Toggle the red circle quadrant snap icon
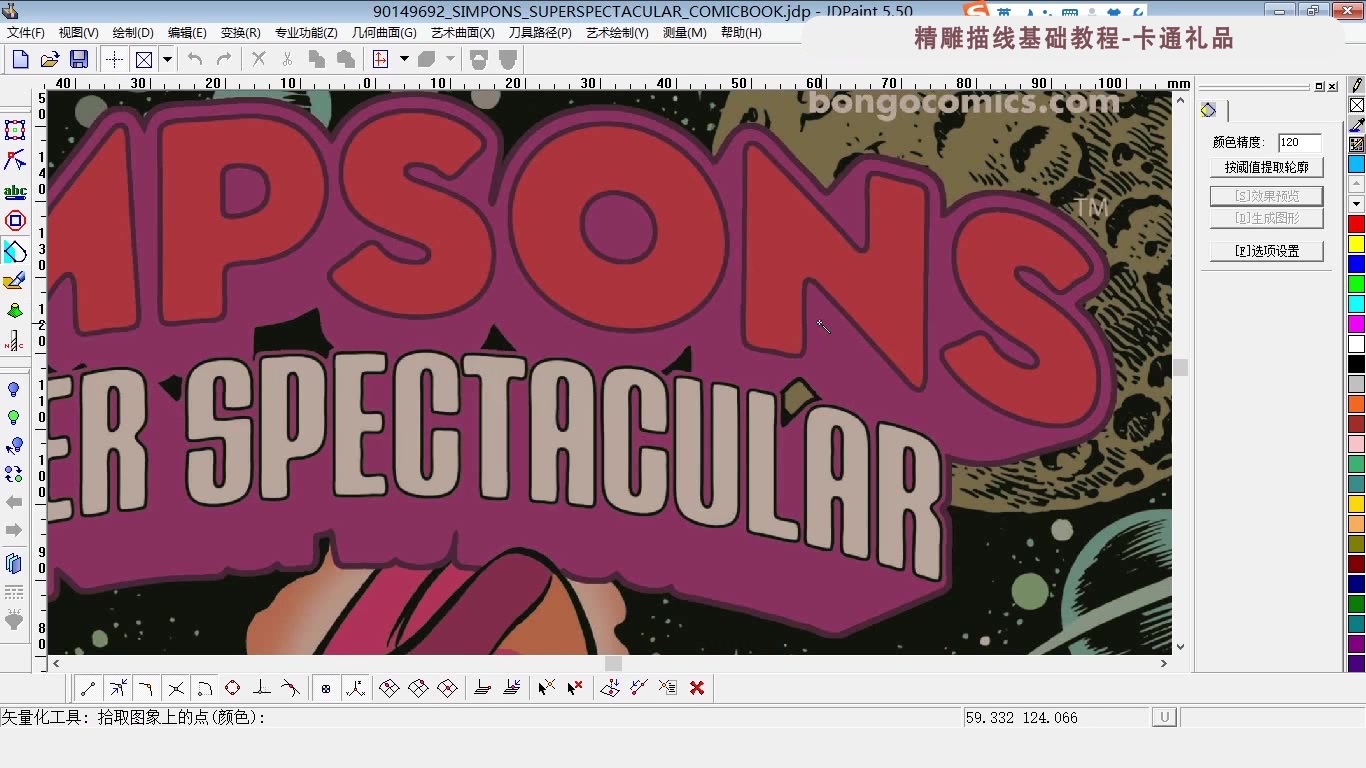The height and width of the screenshot is (768, 1366). tap(233, 688)
